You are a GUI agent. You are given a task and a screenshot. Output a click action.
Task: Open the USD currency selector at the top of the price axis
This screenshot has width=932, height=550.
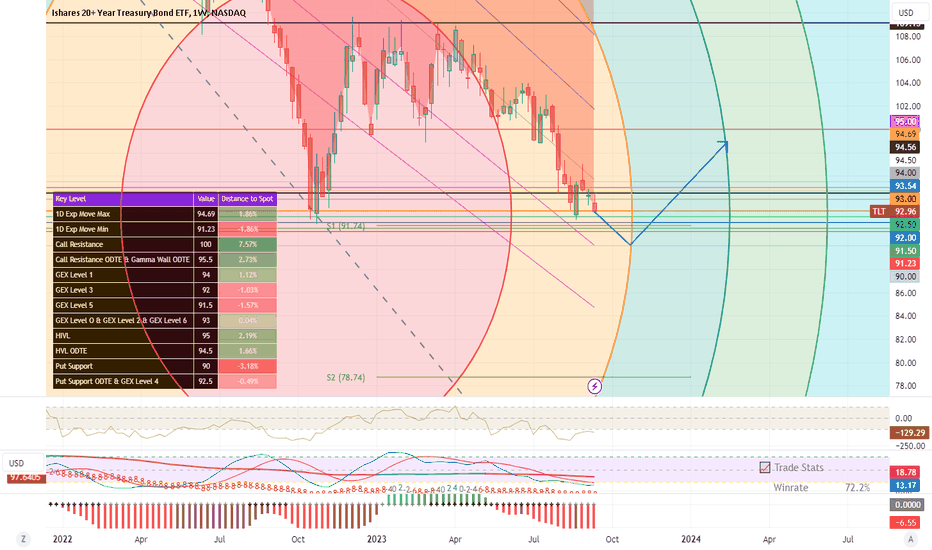[x=906, y=12]
